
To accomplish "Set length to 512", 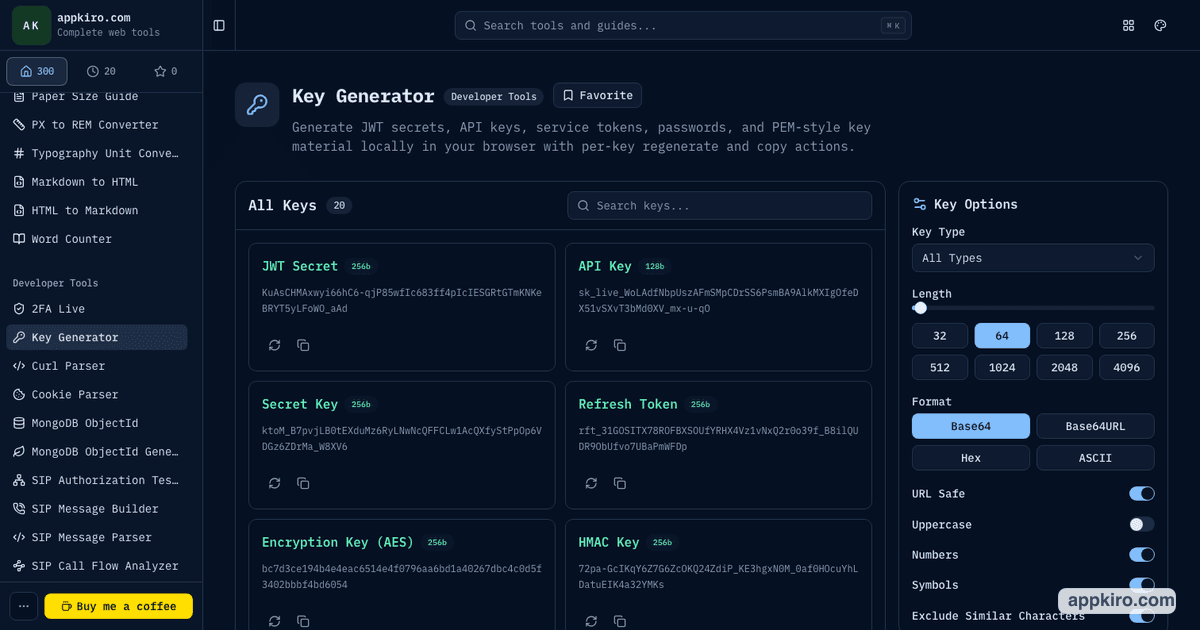I will tap(940, 367).
